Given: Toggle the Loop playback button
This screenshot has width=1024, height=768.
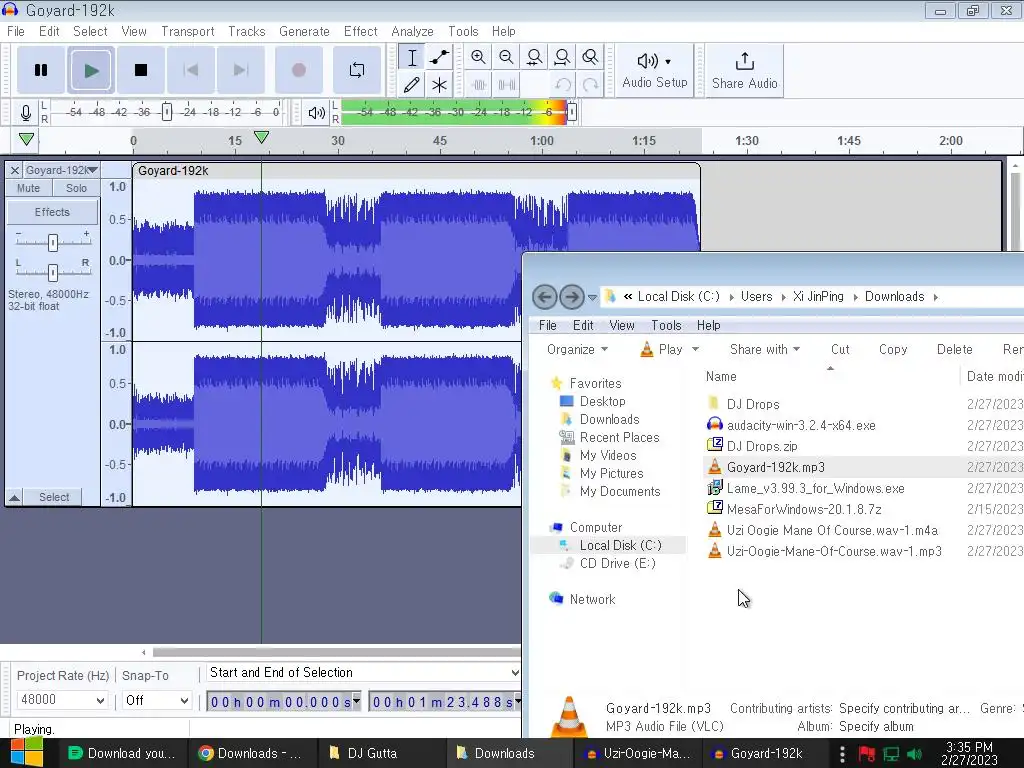Looking at the screenshot, I should [357, 70].
